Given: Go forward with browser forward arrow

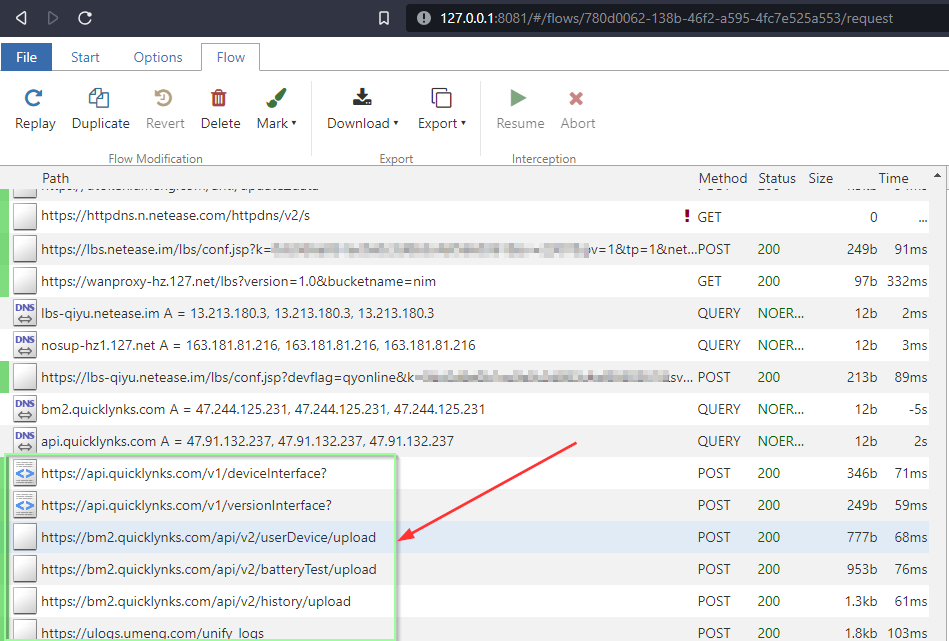Looking at the screenshot, I should (53, 18).
